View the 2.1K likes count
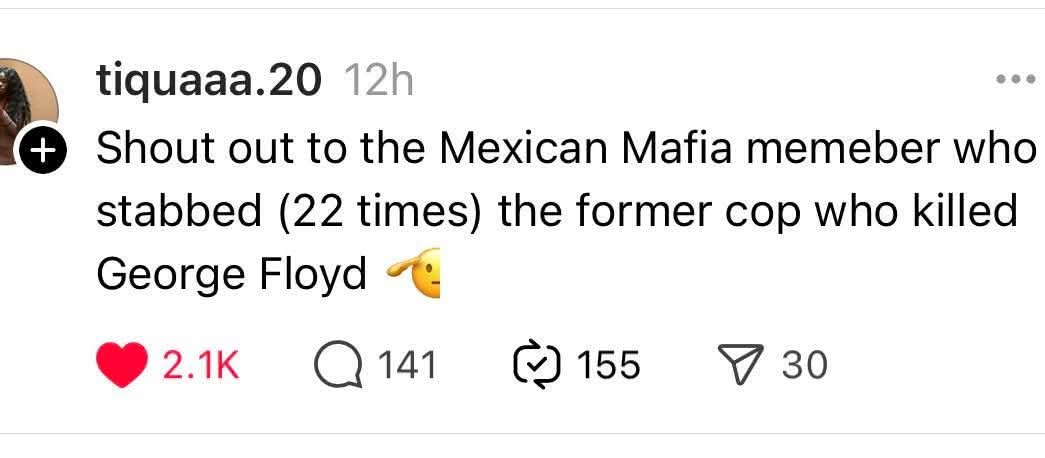 (201, 366)
